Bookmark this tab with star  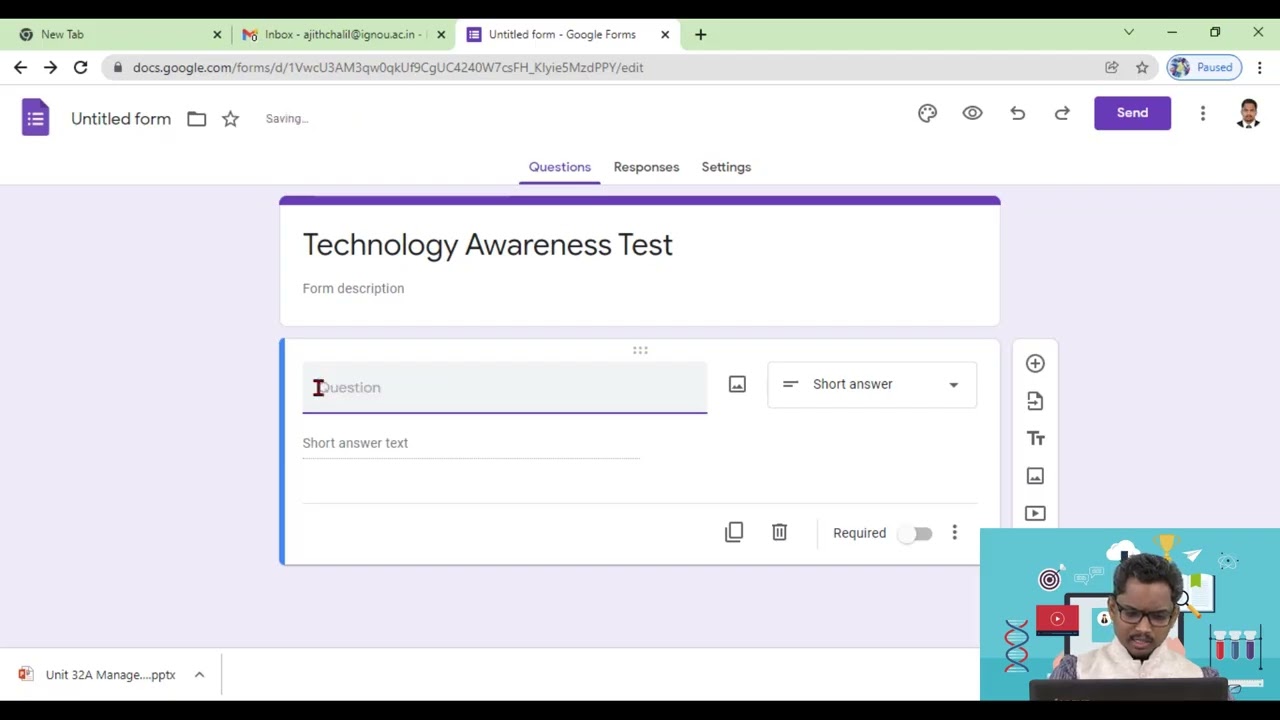[x=1142, y=67]
